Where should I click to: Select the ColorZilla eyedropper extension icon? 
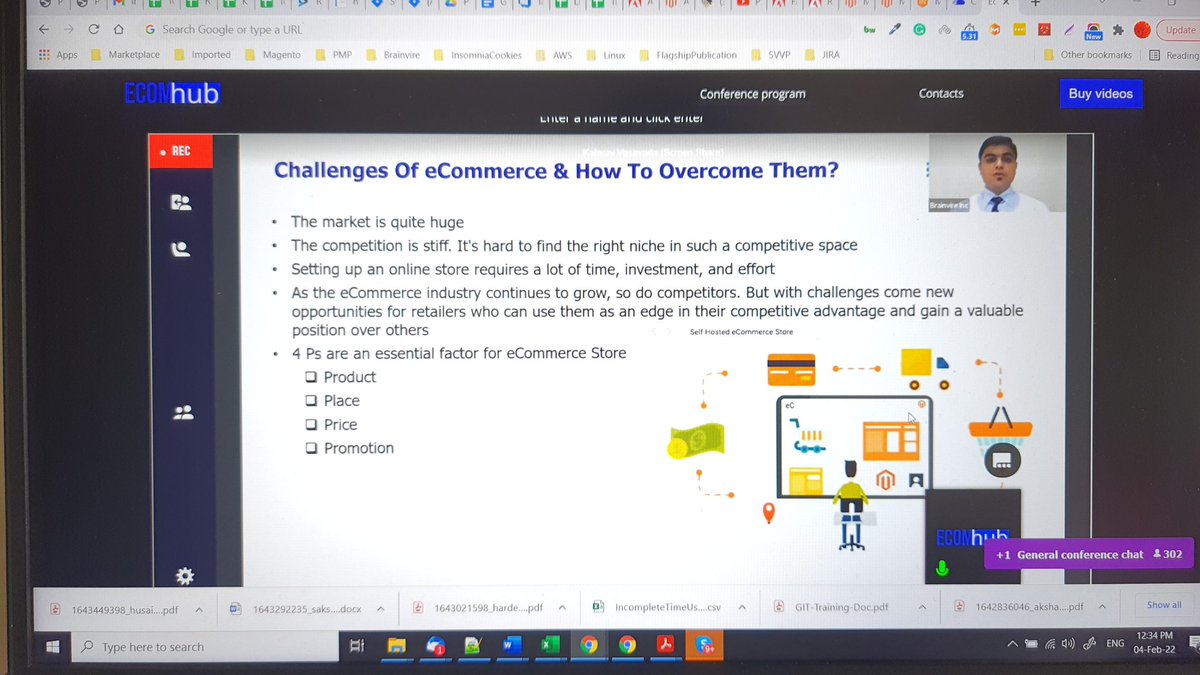(894, 30)
